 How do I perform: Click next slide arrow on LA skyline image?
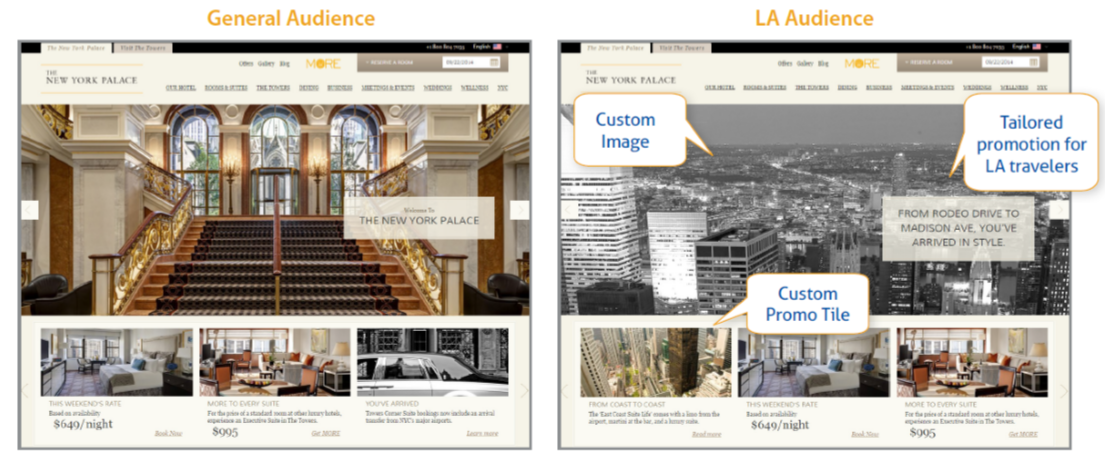point(1058,210)
